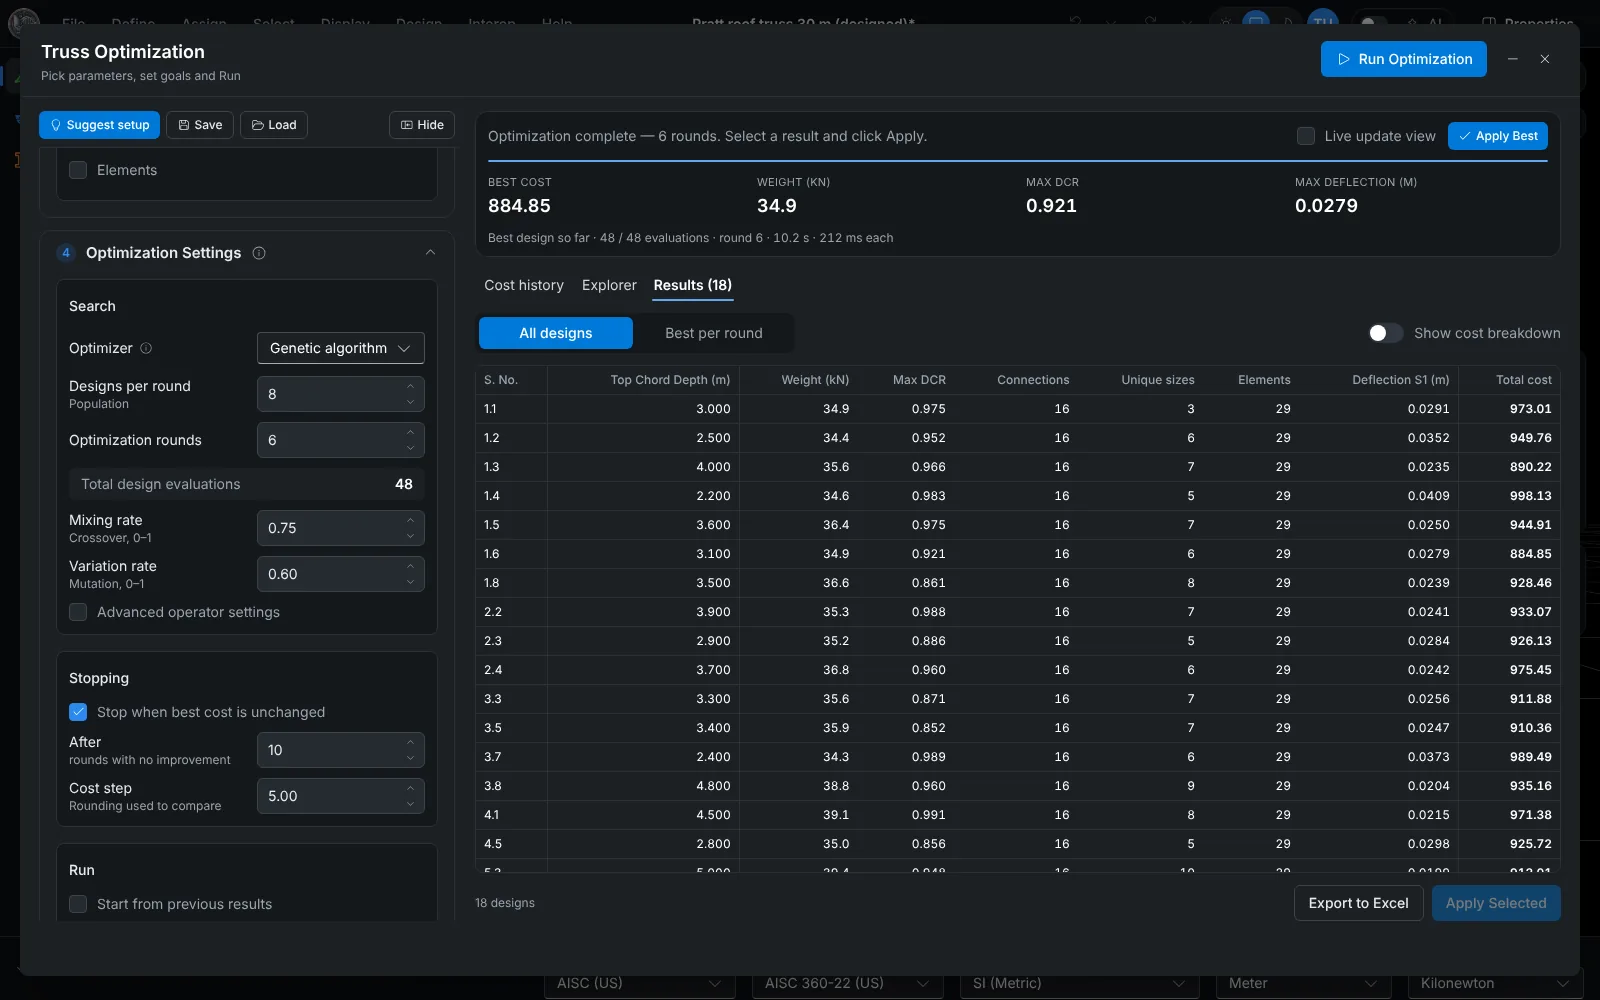
Task: Check Start from previous results
Action: pyautogui.click(x=78, y=904)
